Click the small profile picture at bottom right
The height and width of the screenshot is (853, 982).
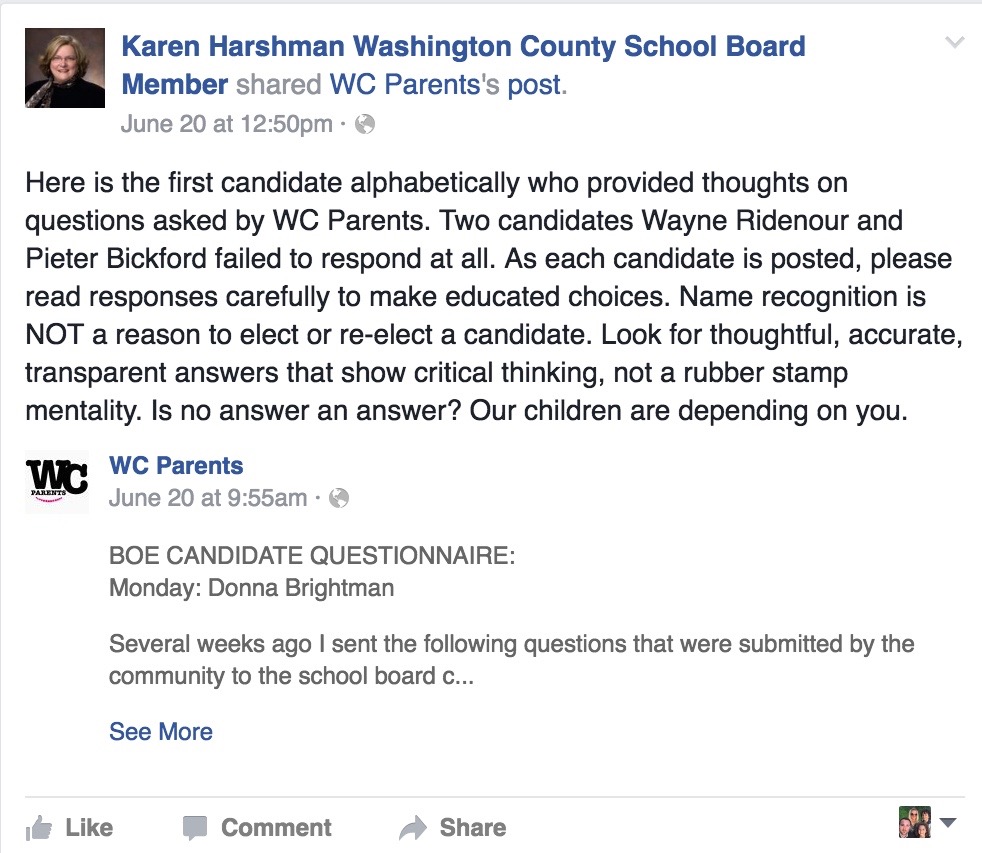914,822
